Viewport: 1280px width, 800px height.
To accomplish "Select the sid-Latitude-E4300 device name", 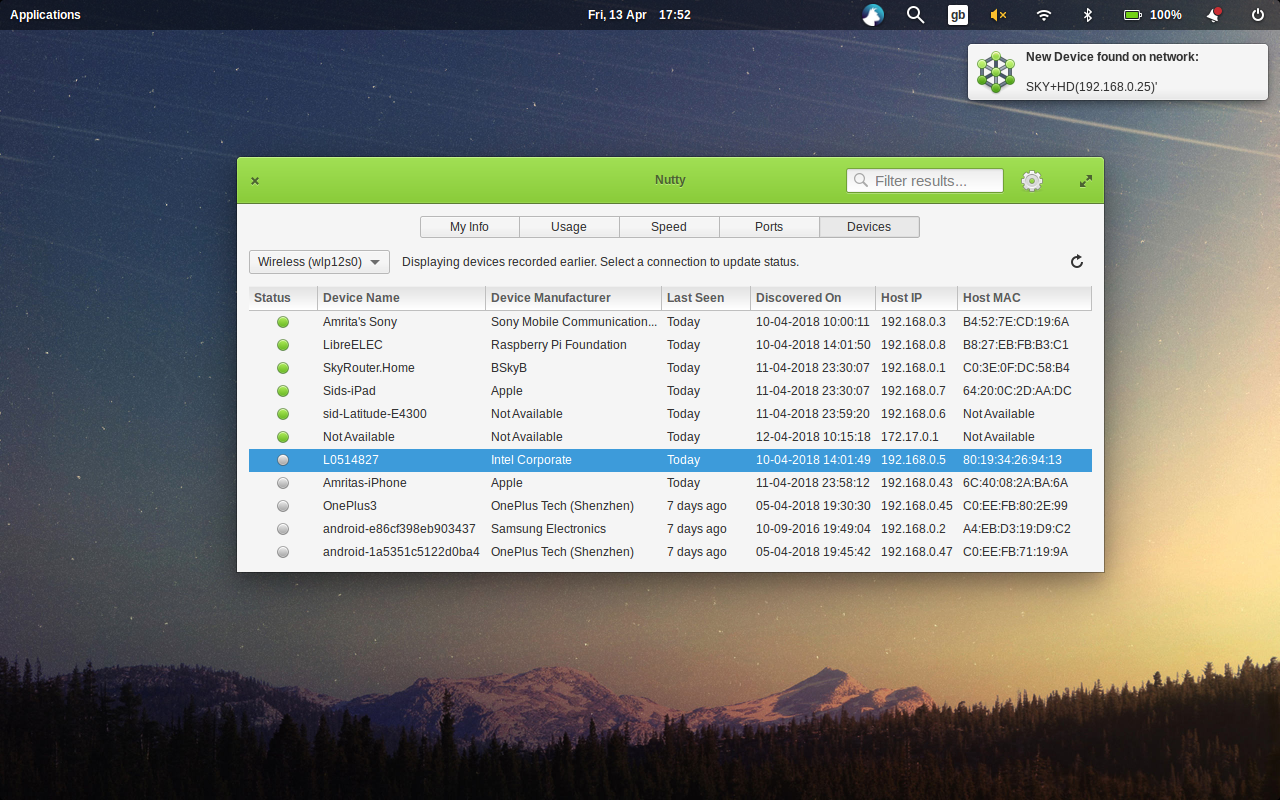I will (x=375, y=414).
